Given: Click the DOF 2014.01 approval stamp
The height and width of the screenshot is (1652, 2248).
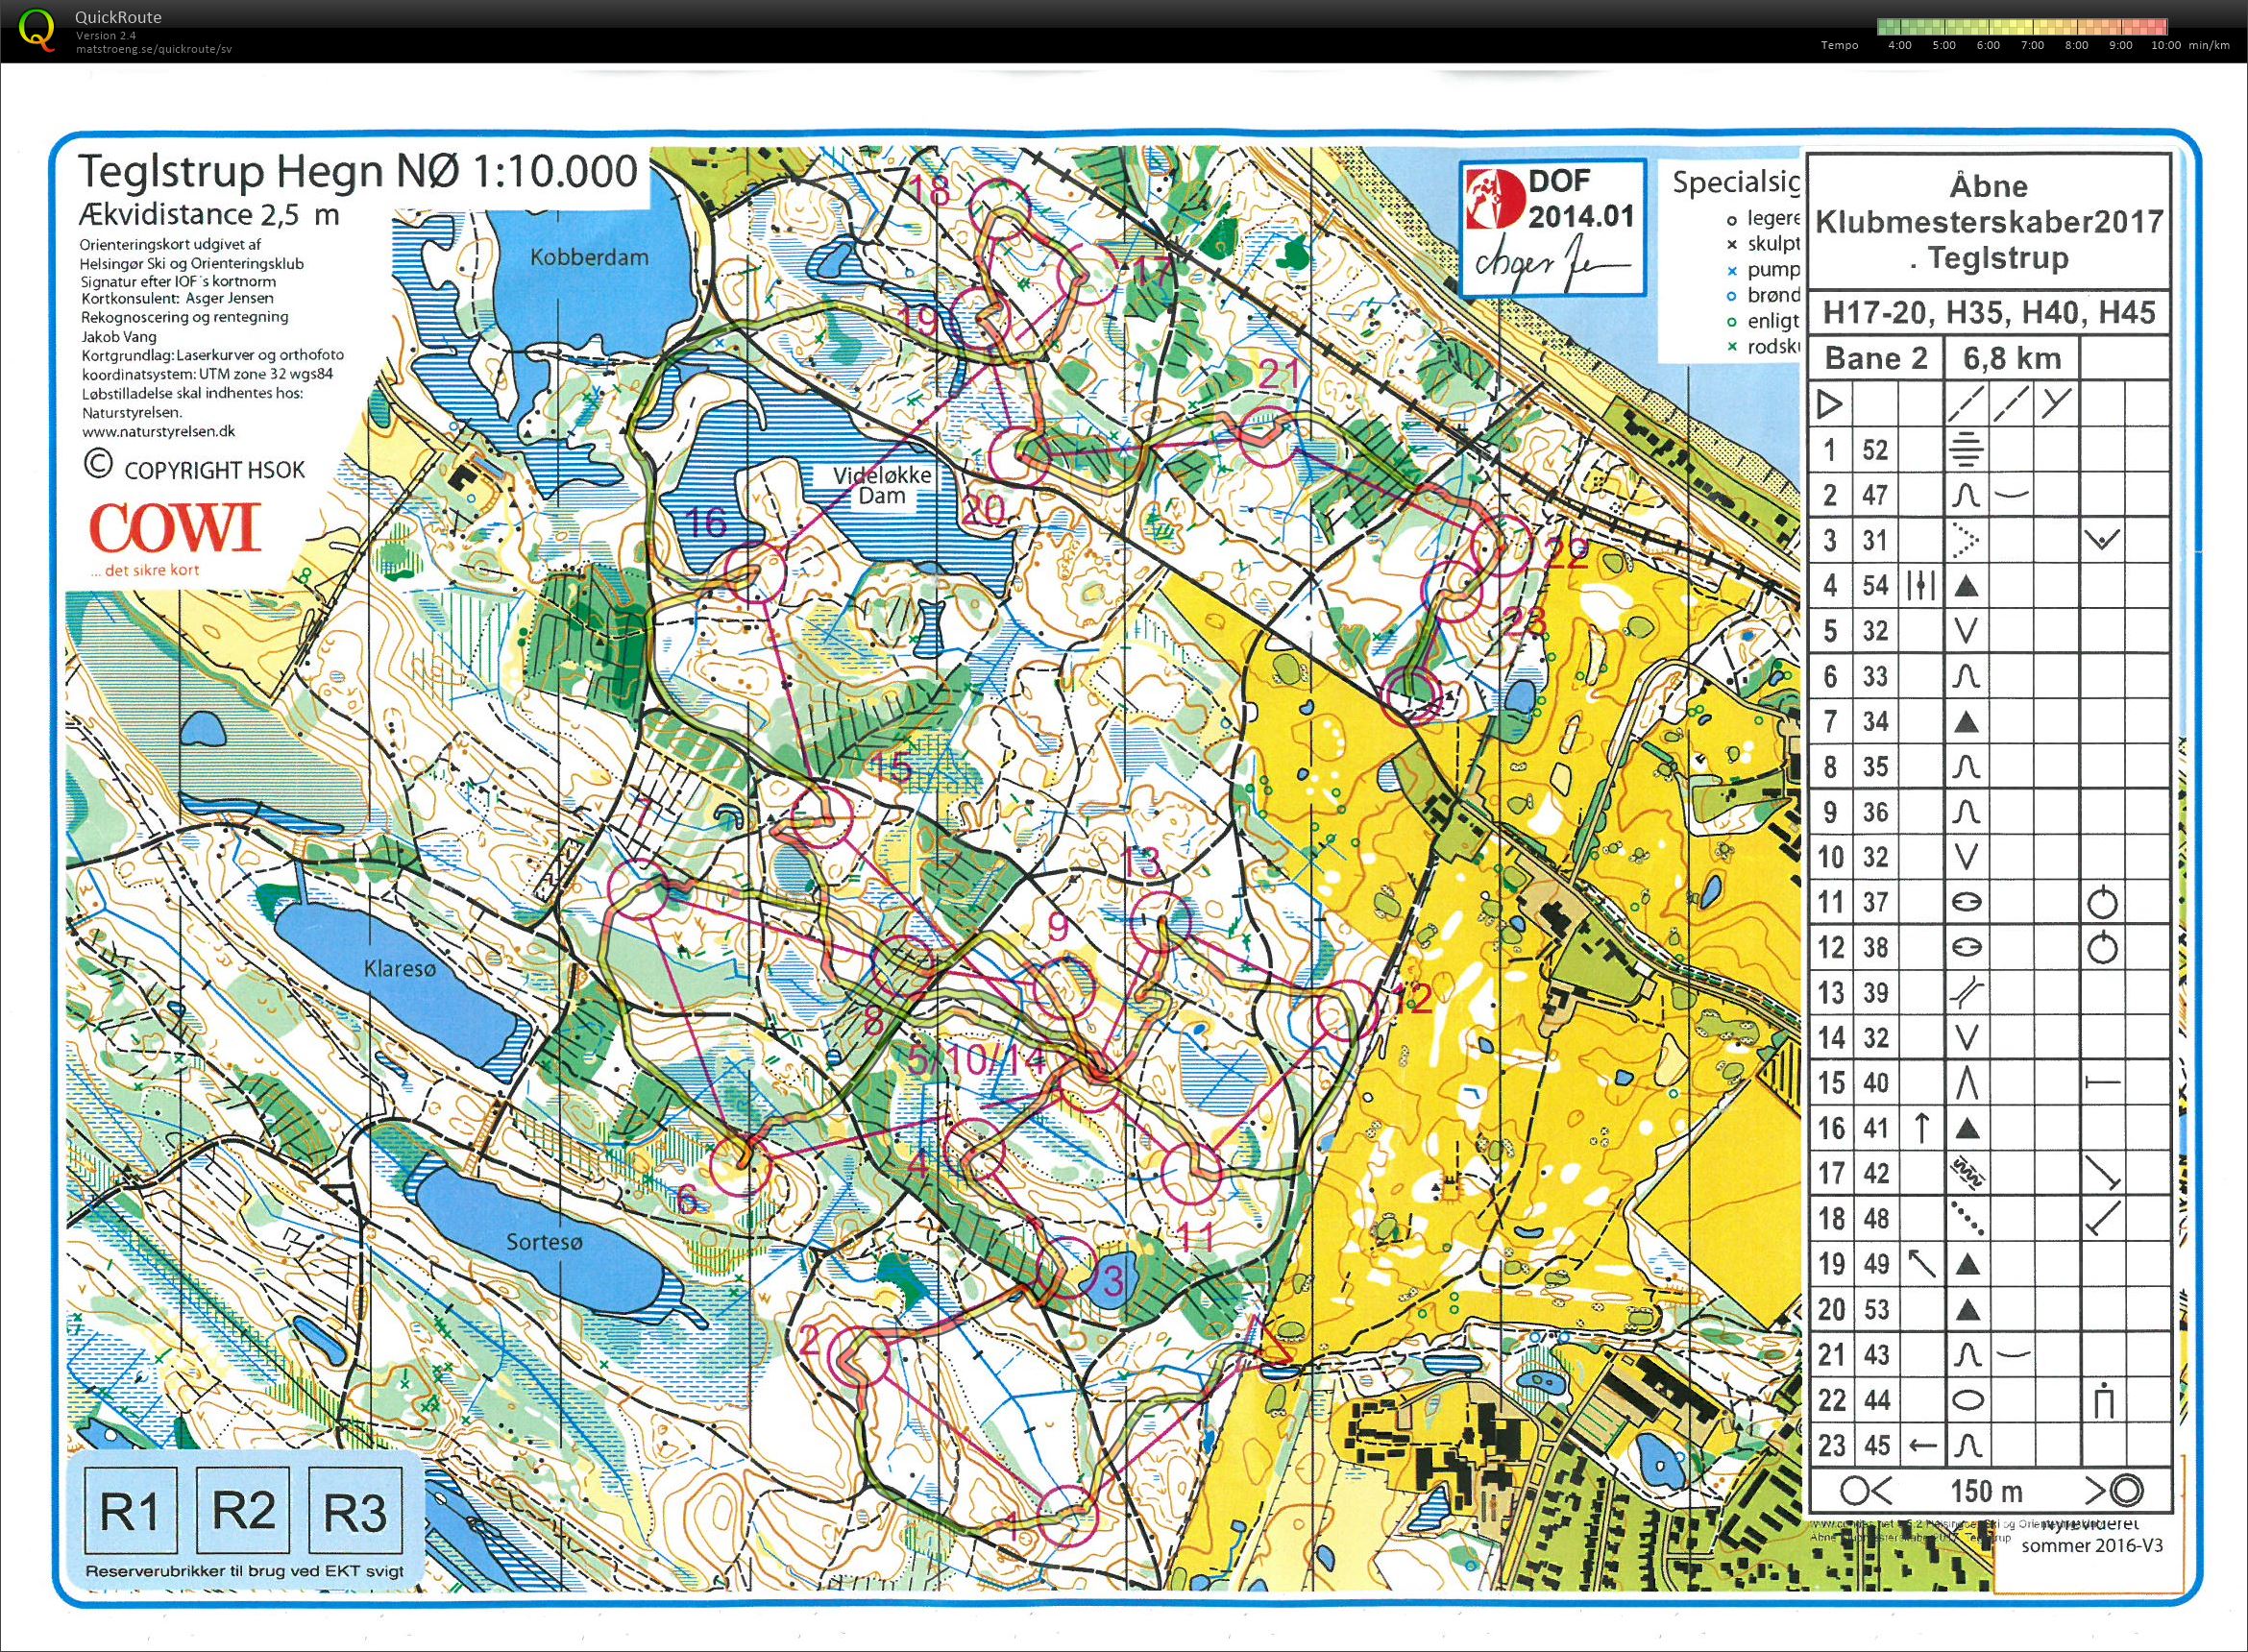Looking at the screenshot, I should click(x=1552, y=228).
